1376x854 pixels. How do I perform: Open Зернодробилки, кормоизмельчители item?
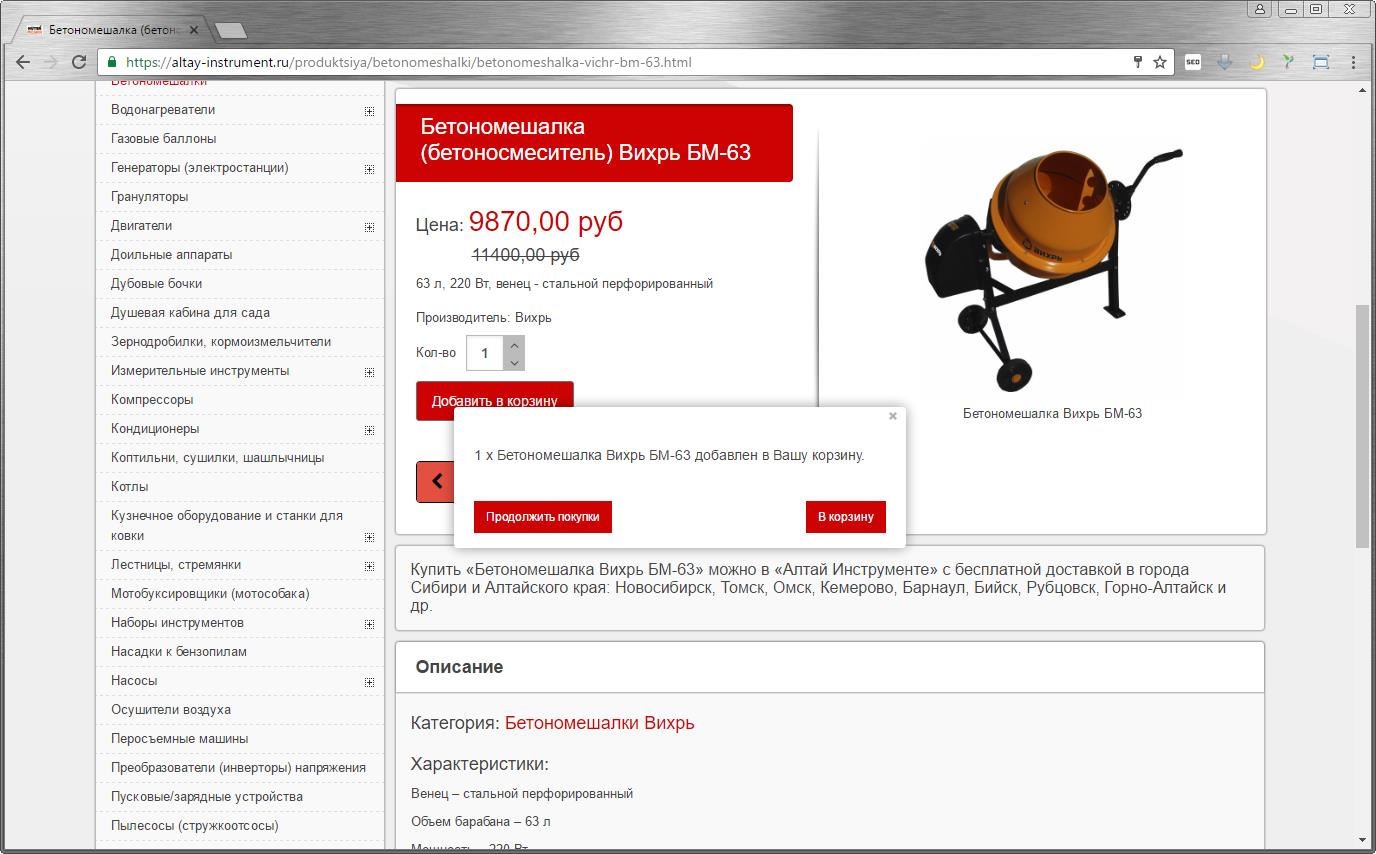pos(221,342)
